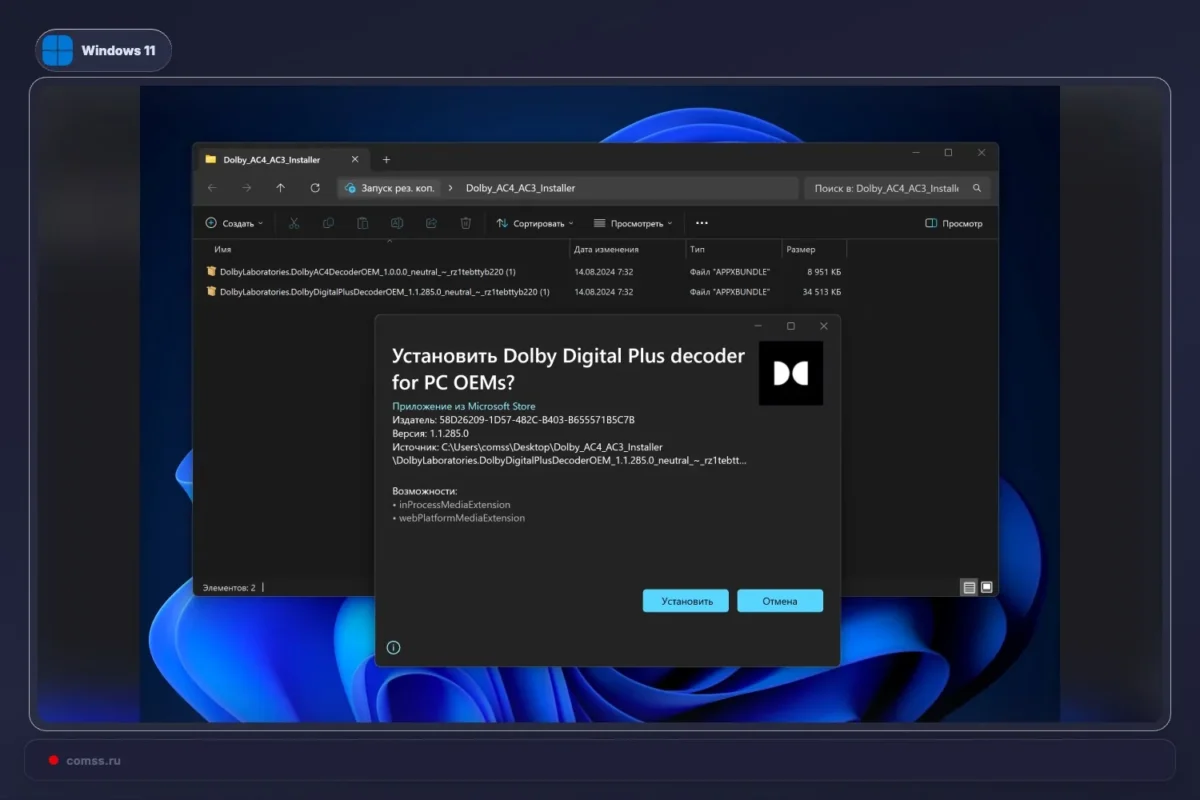The width and height of the screenshot is (1200, 800).
Task: Click the DolbyAC4DecoderOEM file icon
Action: (211, 271)
